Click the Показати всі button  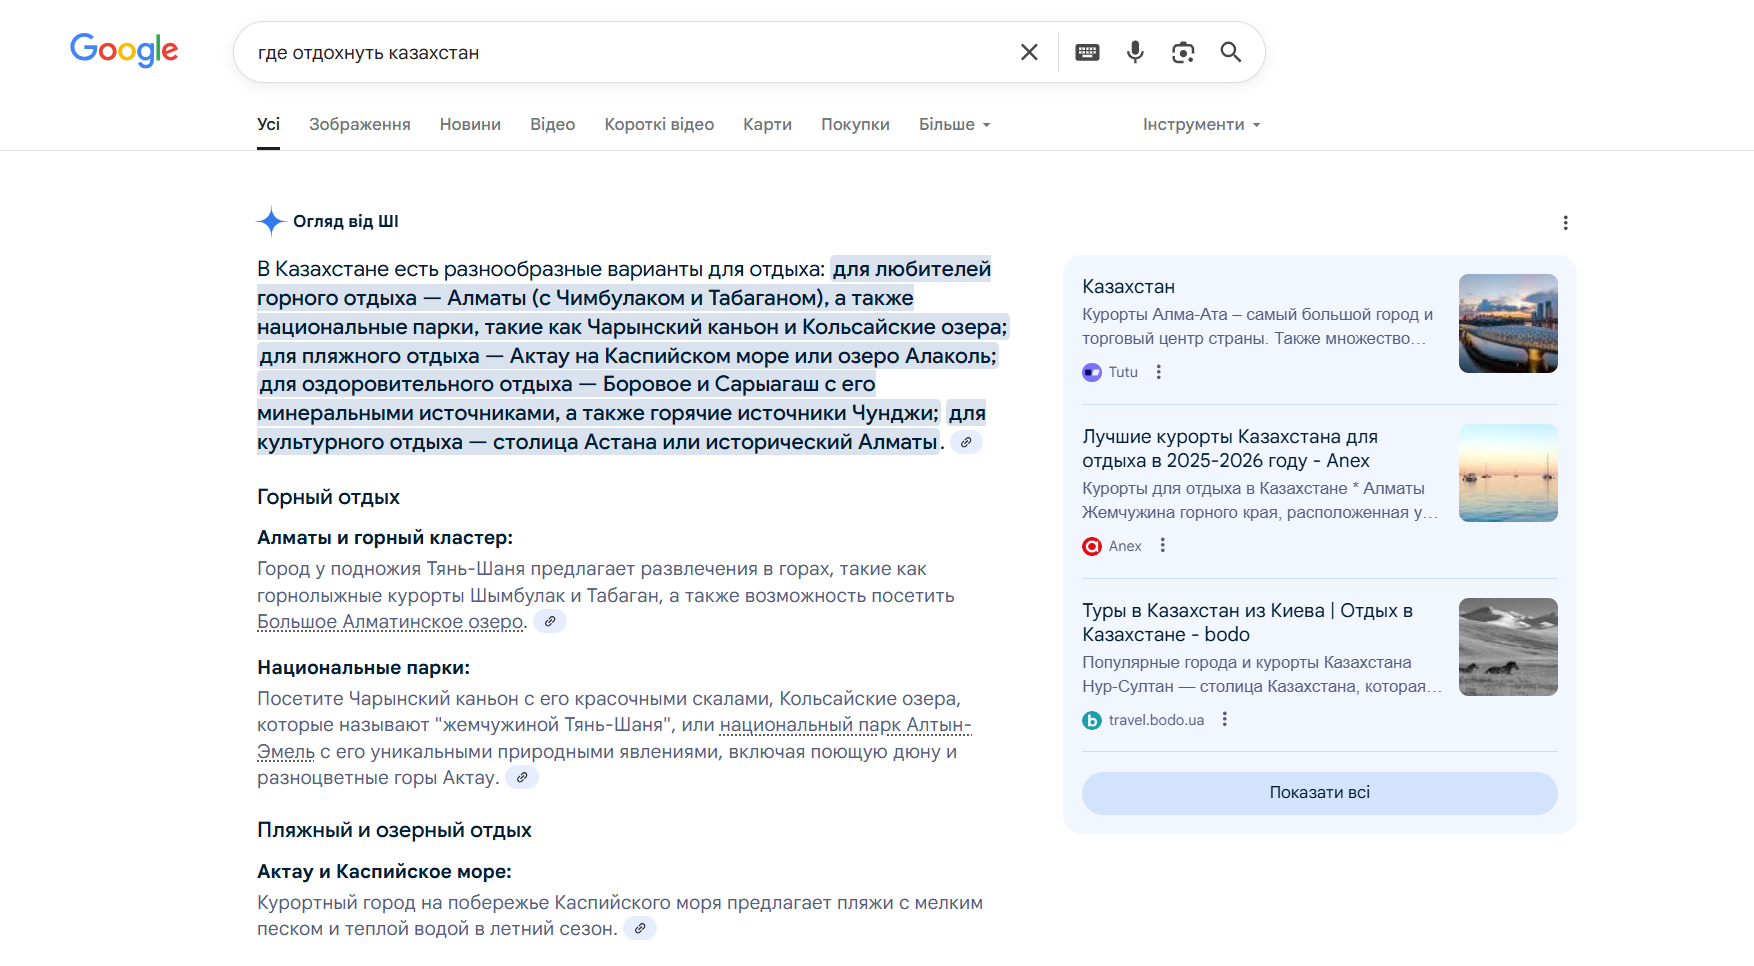click(x=1319, y=793)
